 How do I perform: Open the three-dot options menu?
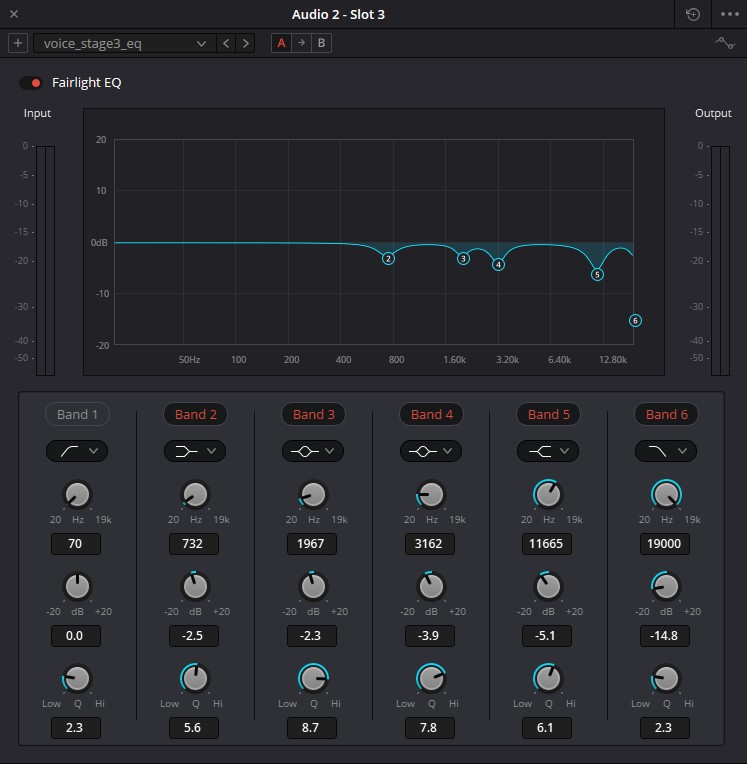click(x=728, y=14)
